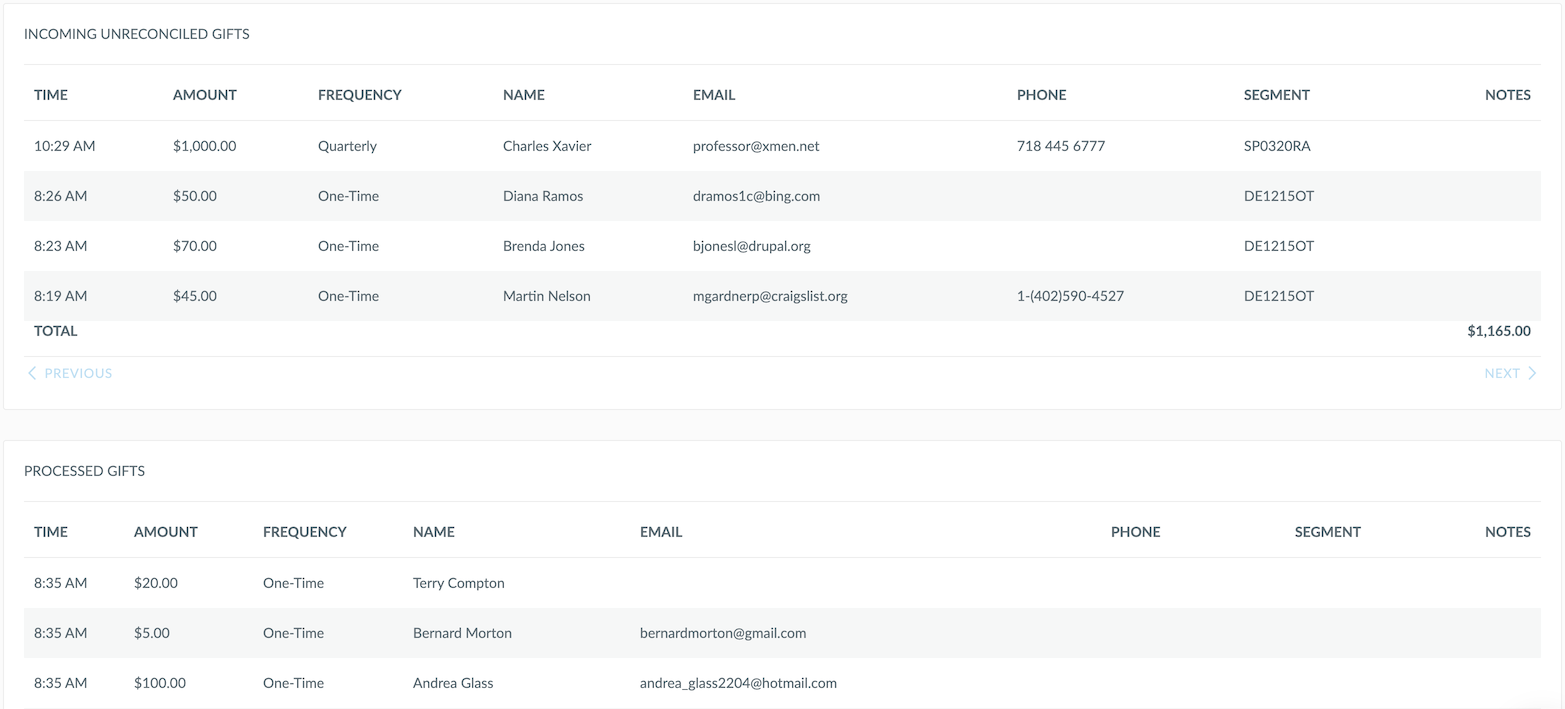
Task: Click the PHONE header in Processed Gifts
Action: tap(1136, 532)
